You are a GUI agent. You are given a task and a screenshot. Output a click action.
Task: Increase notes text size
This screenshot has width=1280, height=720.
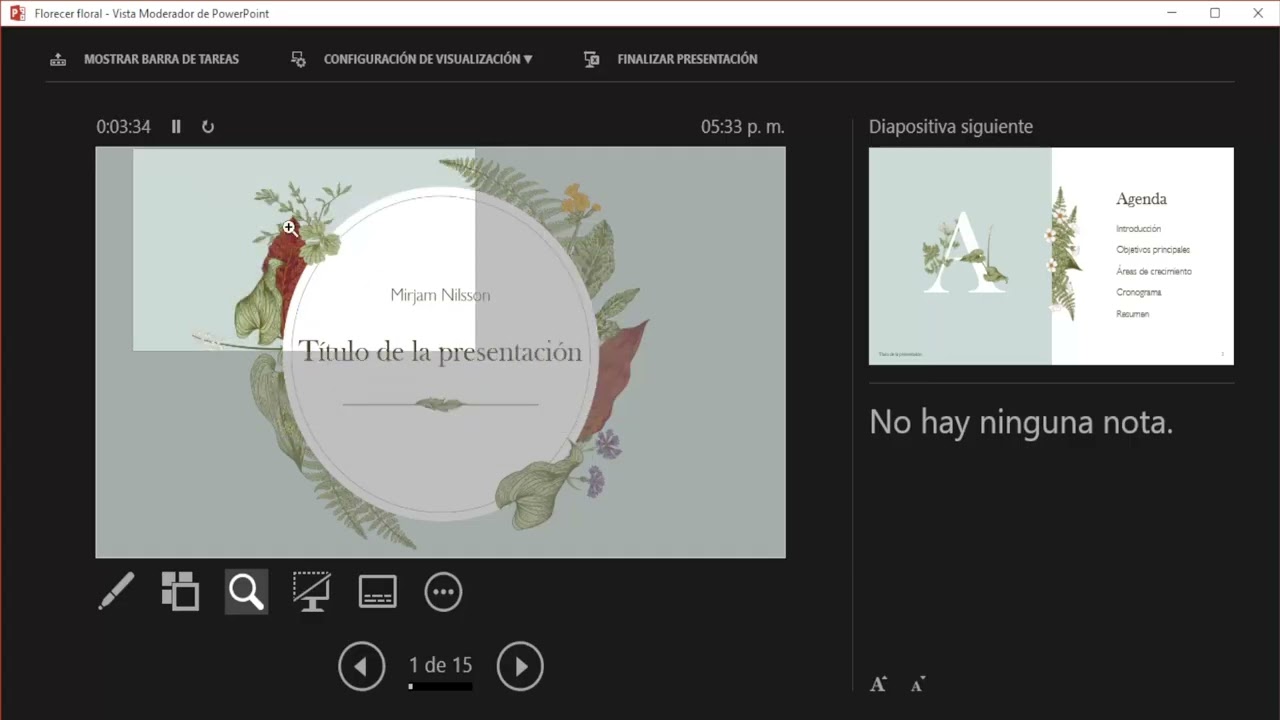(x=879, y=685)
